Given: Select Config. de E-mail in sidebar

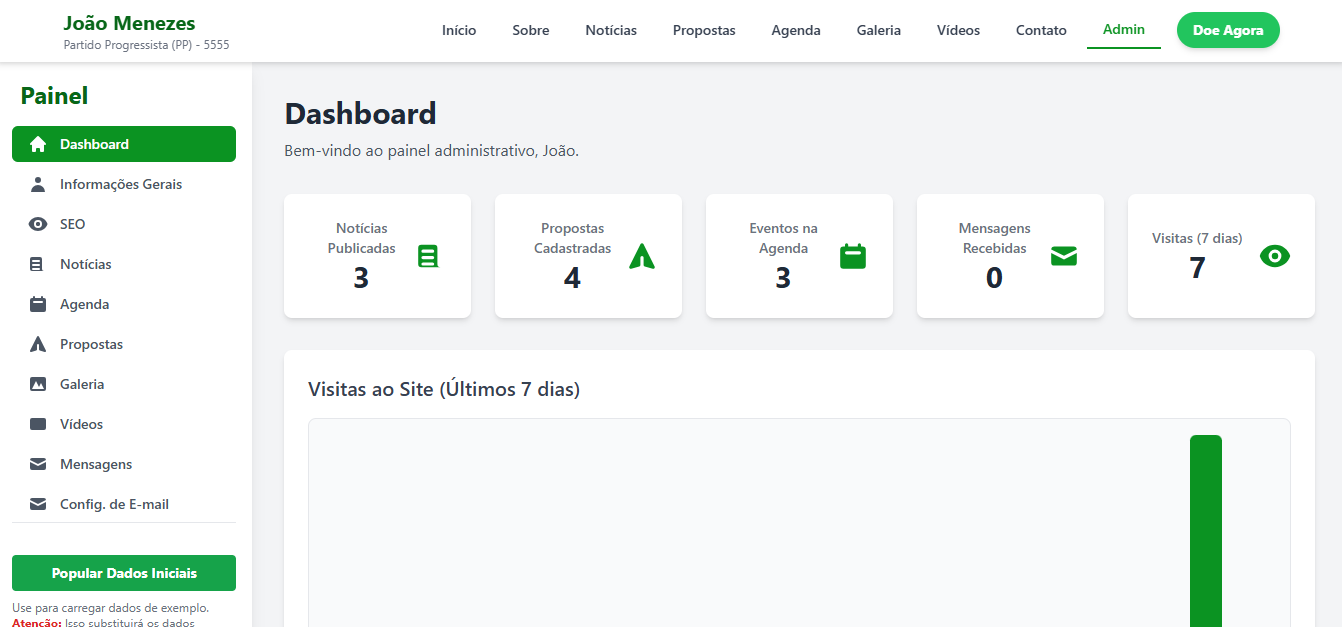Looking at the screenshot, I should (x=114, y=504).
